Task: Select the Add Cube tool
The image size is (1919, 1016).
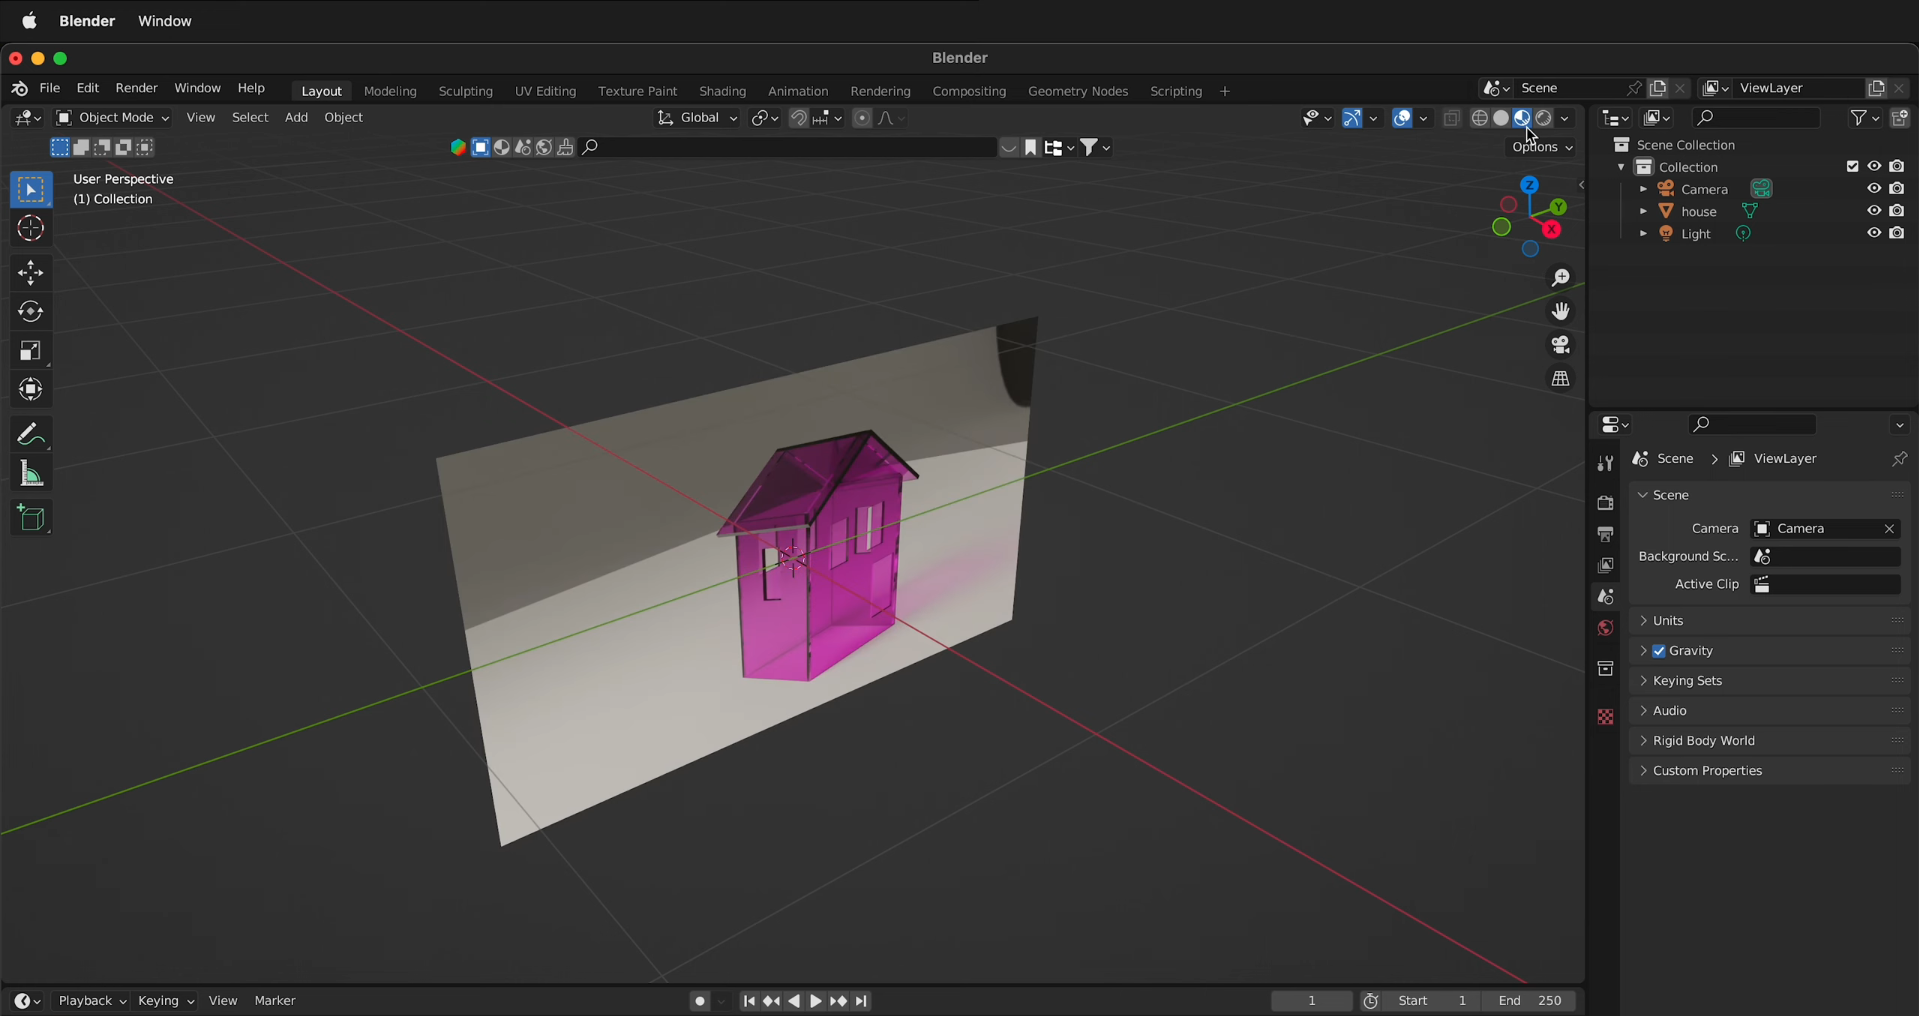Action: [x=30, y=518]
